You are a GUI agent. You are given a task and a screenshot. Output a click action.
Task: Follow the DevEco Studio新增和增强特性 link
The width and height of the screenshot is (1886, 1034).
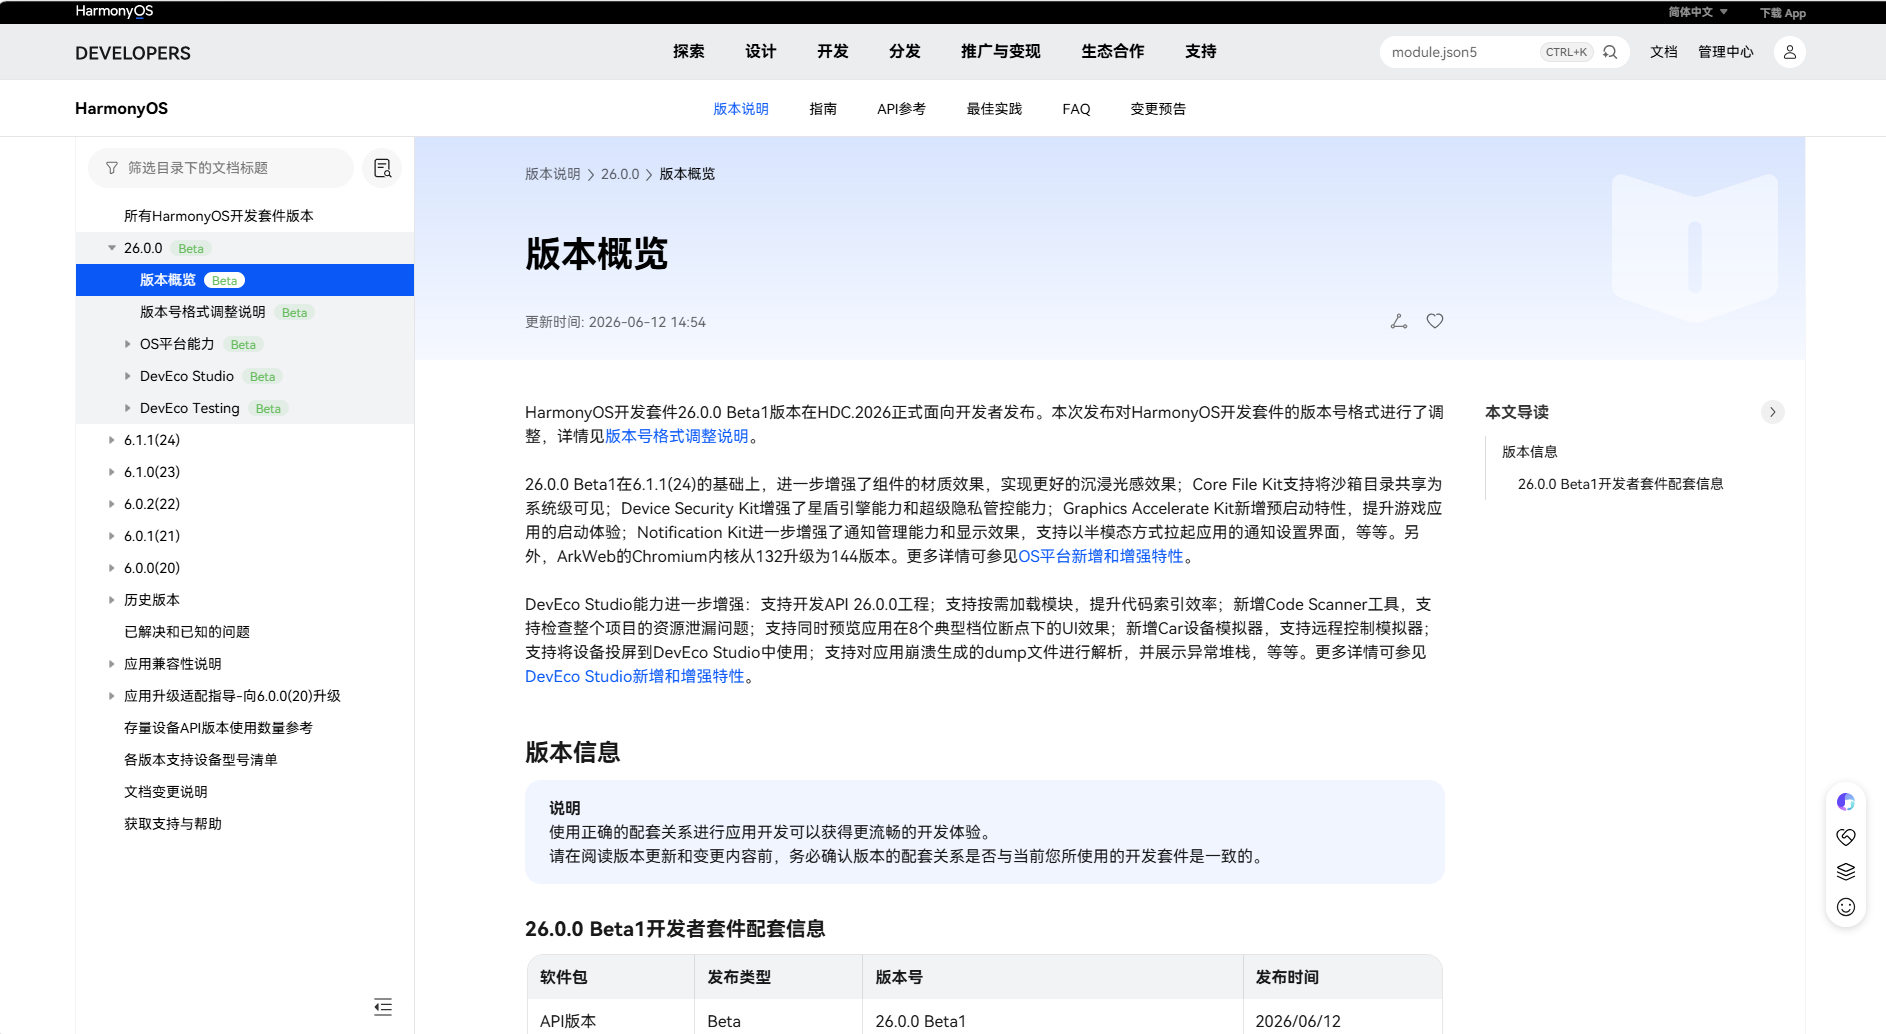(x=635, y=676)
